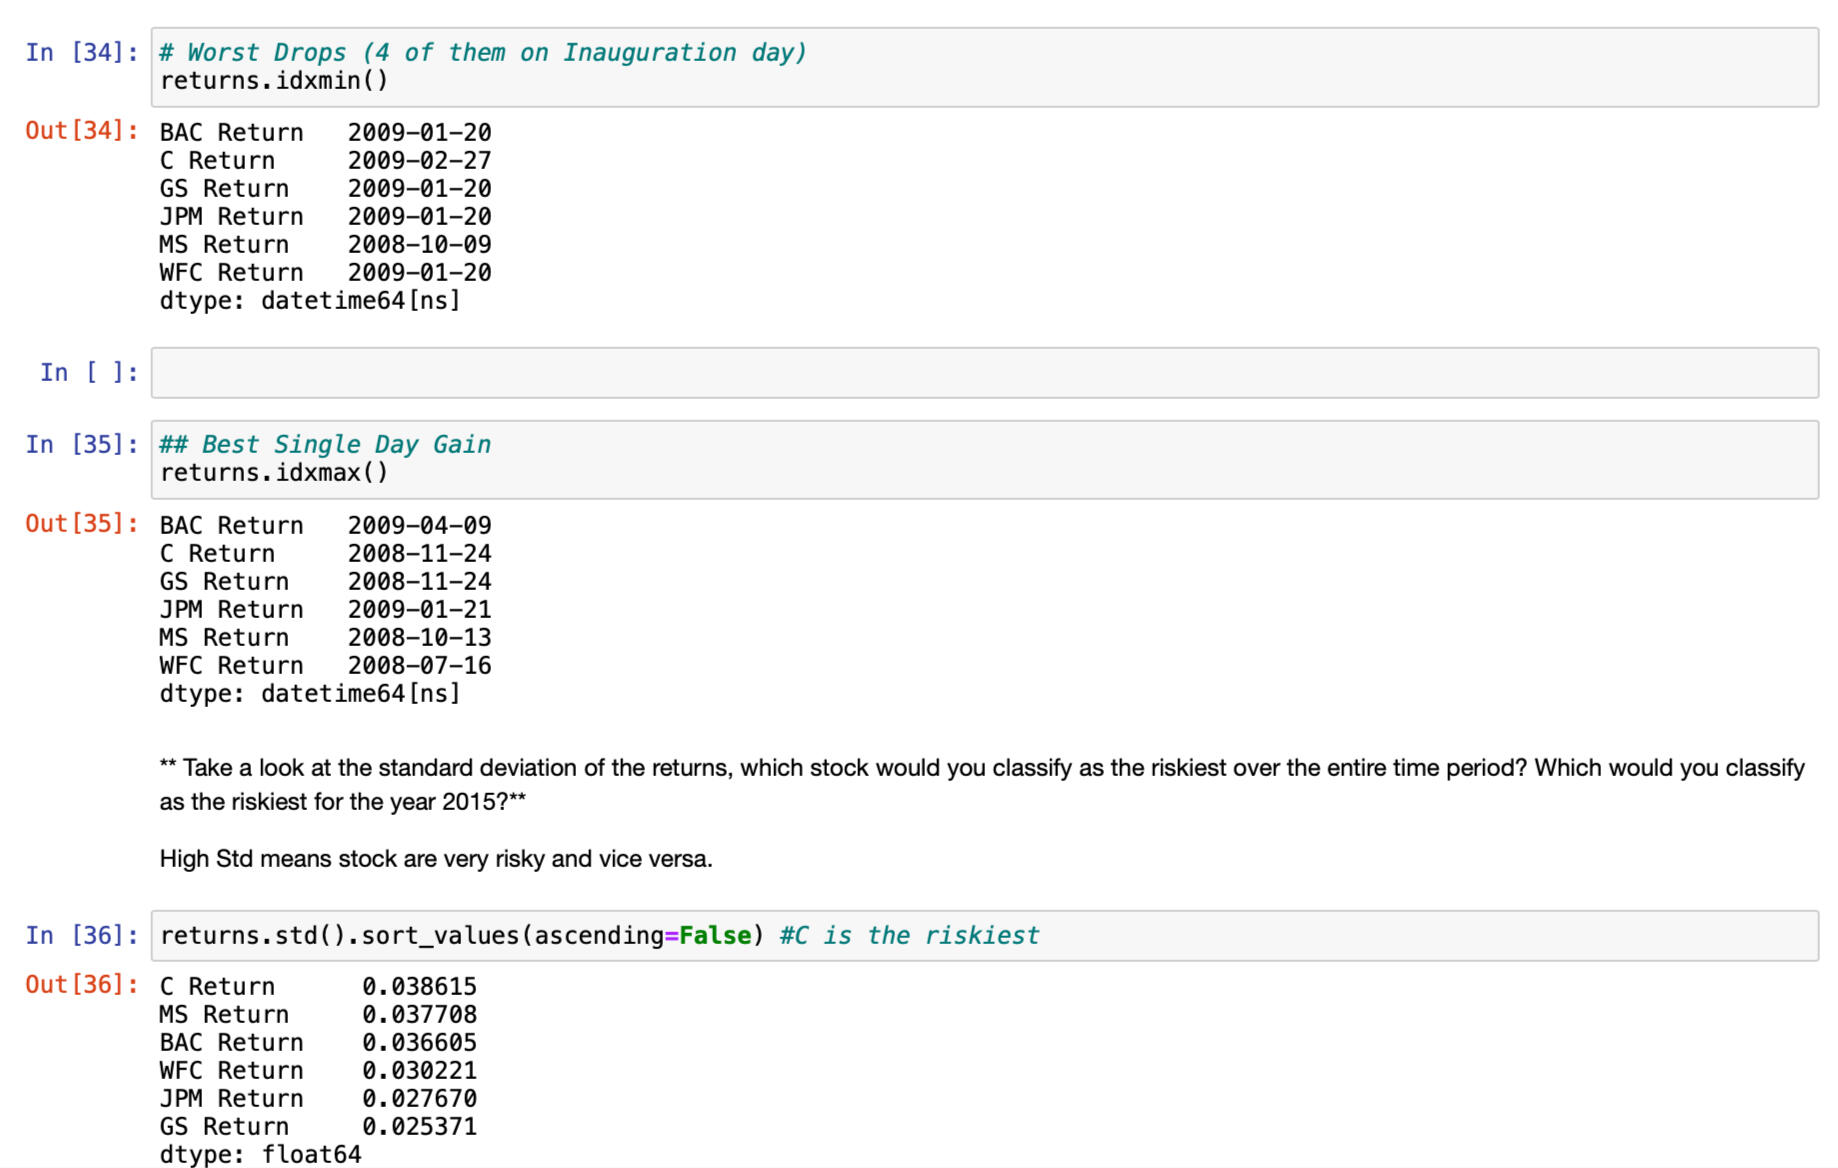Click the Out[36] output prompt
This screenshot has width=1838, height=1168.
point(81,985)
